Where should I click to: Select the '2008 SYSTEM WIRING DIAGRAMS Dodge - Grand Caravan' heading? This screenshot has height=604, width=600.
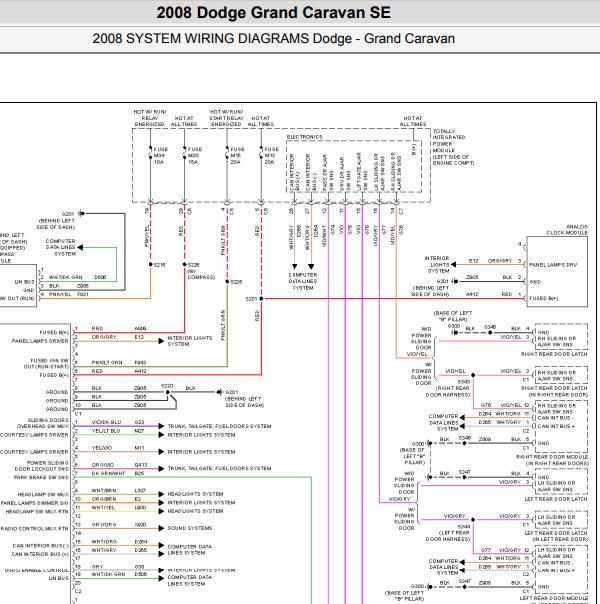[x=273, y=39]
